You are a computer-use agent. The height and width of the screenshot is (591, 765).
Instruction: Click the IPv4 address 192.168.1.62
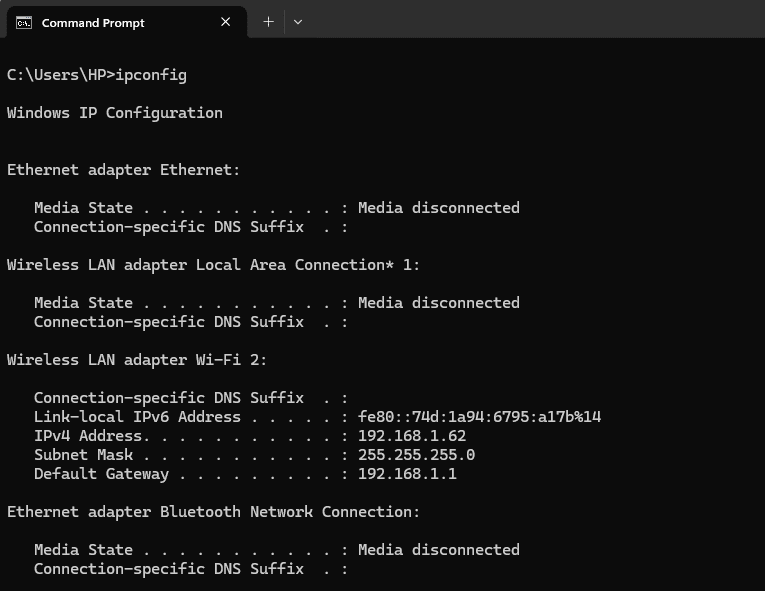(412, 436)
